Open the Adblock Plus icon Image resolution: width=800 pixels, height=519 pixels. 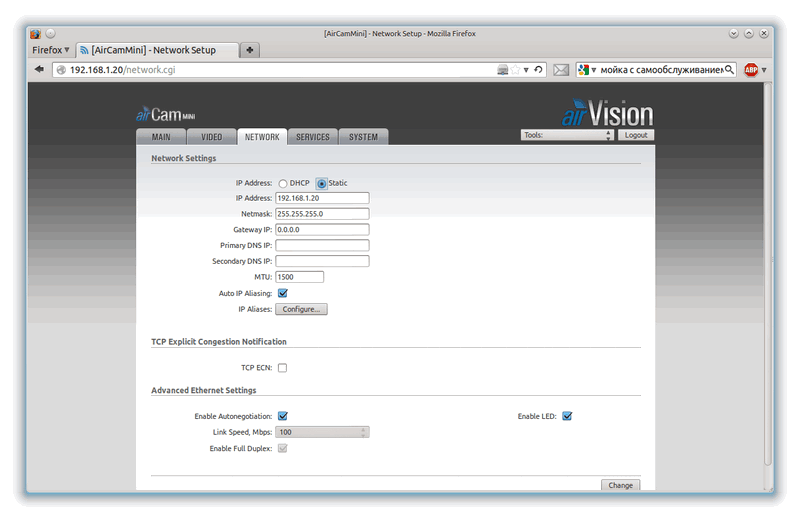[751, 70]
